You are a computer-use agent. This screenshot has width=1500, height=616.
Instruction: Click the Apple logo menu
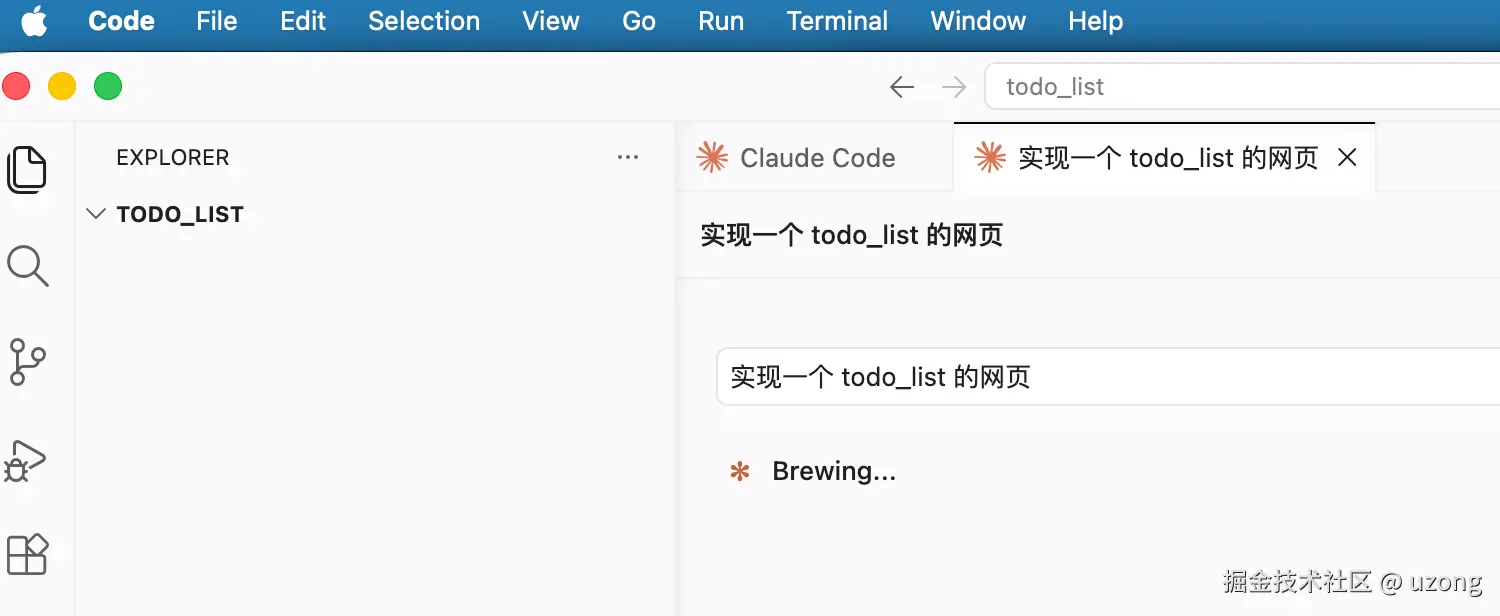[35, 21]
